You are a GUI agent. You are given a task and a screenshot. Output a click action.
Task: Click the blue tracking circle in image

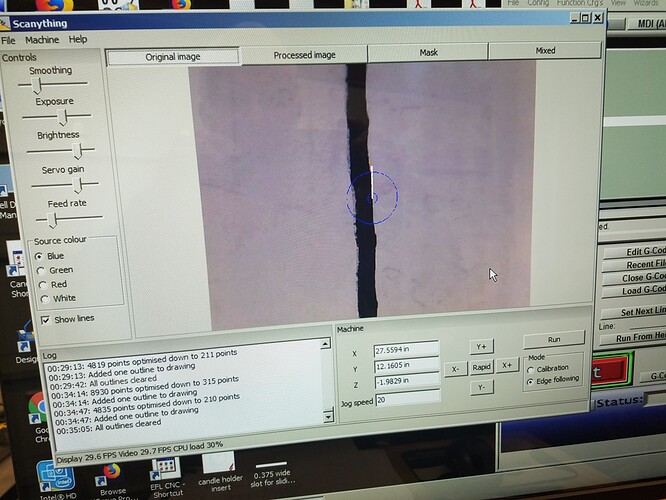372,197
